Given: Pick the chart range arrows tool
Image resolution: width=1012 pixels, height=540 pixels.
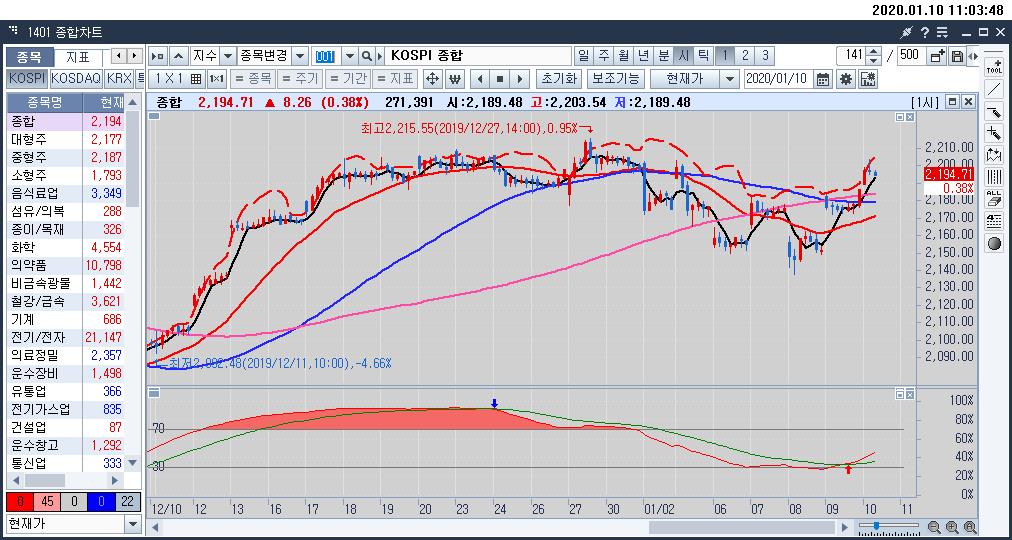Looking at the screenshot, I should [x=994, y=155].
